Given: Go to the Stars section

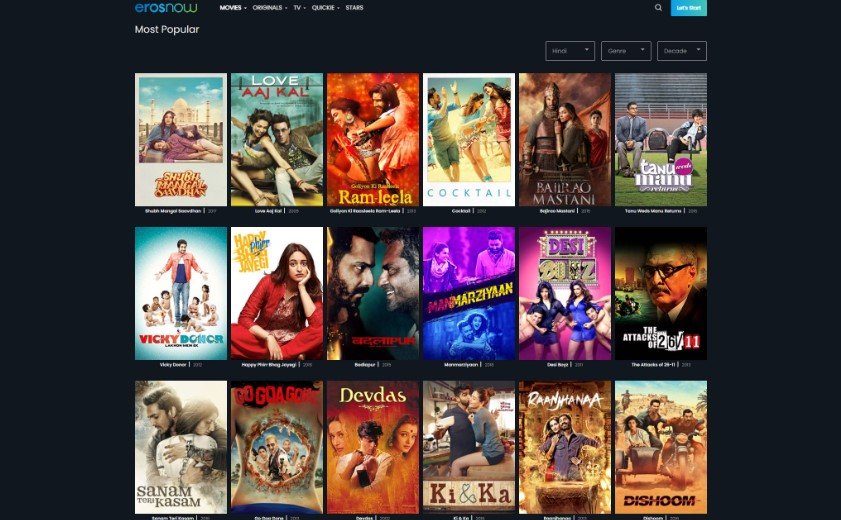Looking at the screenshot, I should point(354,8).
